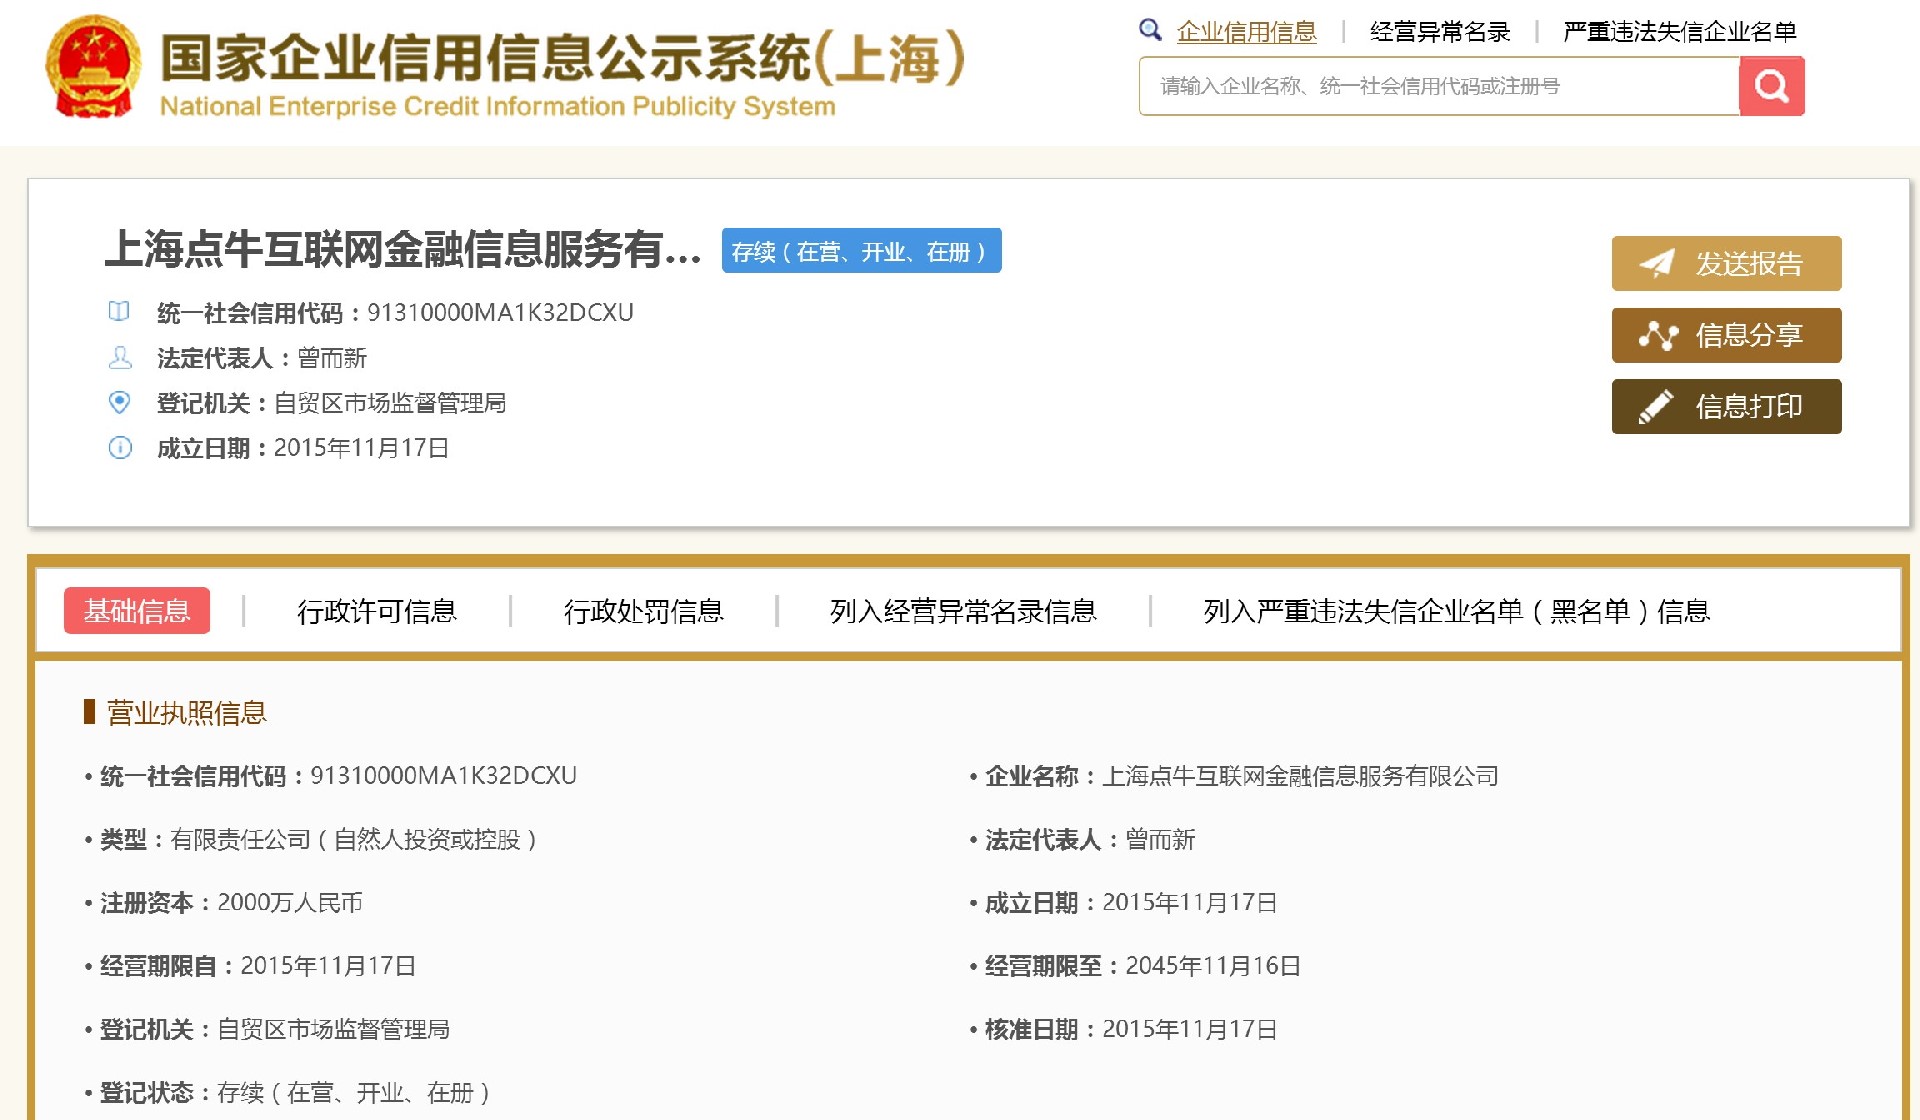Click the book icon beside 统一社会信用代码
This screenshot has height=1120, width=1920.
[120, 312]
